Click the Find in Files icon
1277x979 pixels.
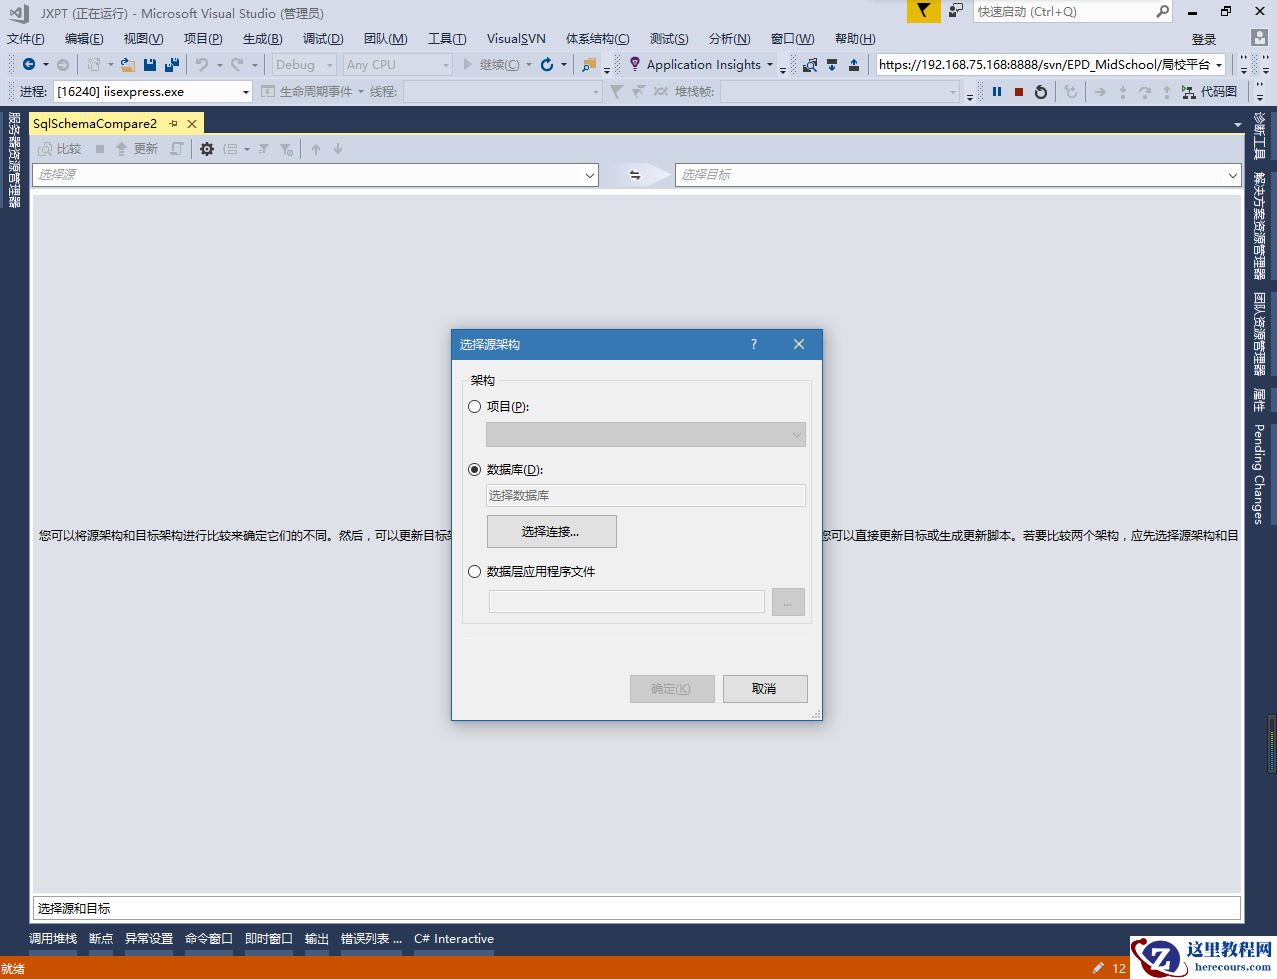(x=589, y=65)
